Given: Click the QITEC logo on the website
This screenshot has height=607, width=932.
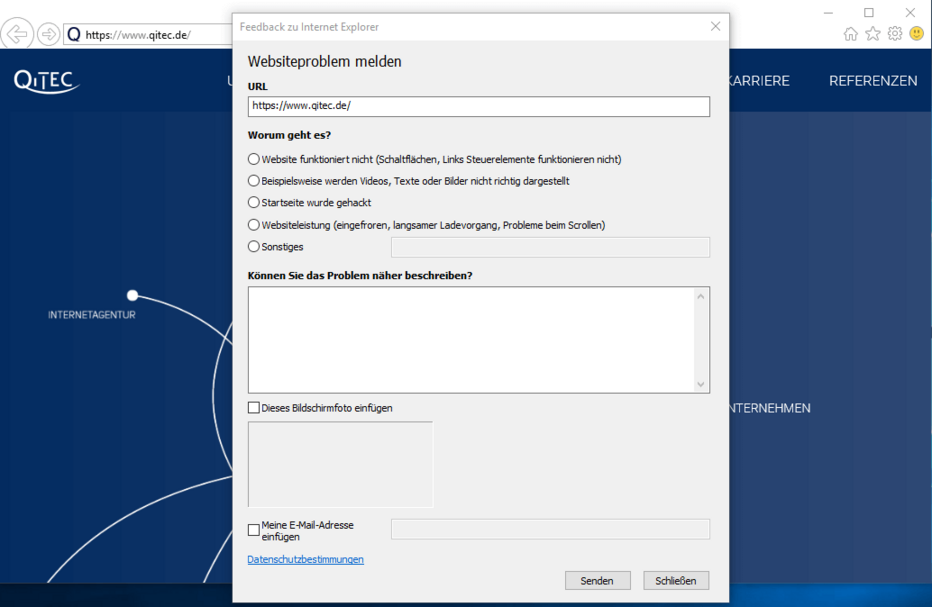Looking at the screenshot, I should [x=47, y=81].
